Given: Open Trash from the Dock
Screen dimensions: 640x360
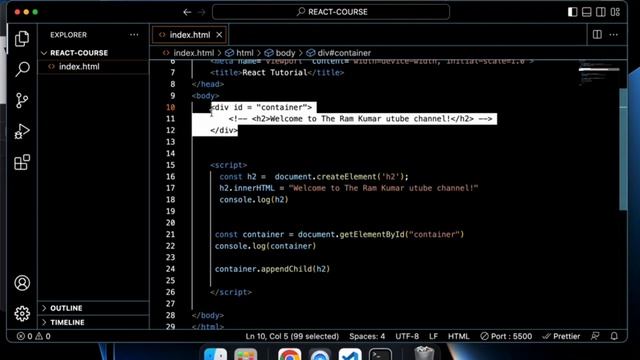Looking at the screenshot, I should pos(424,353).
